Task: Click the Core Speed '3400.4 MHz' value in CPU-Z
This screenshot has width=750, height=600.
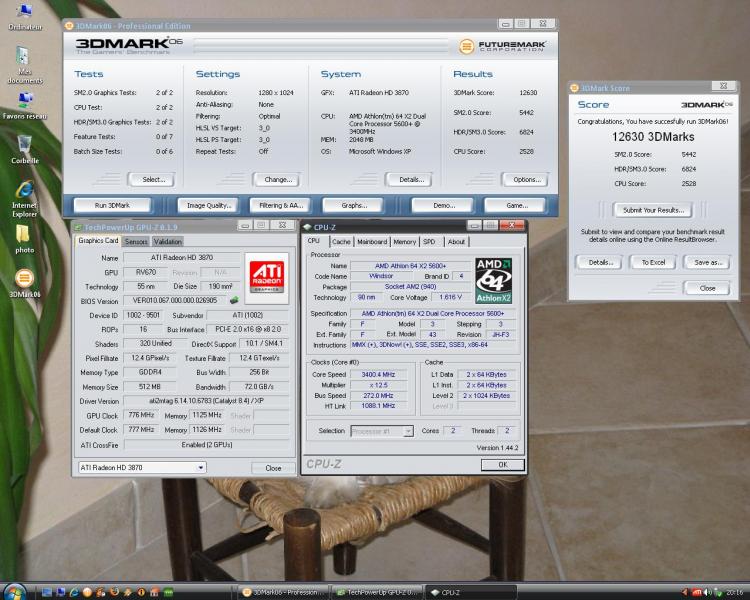Action: click(x=378, y=375)
